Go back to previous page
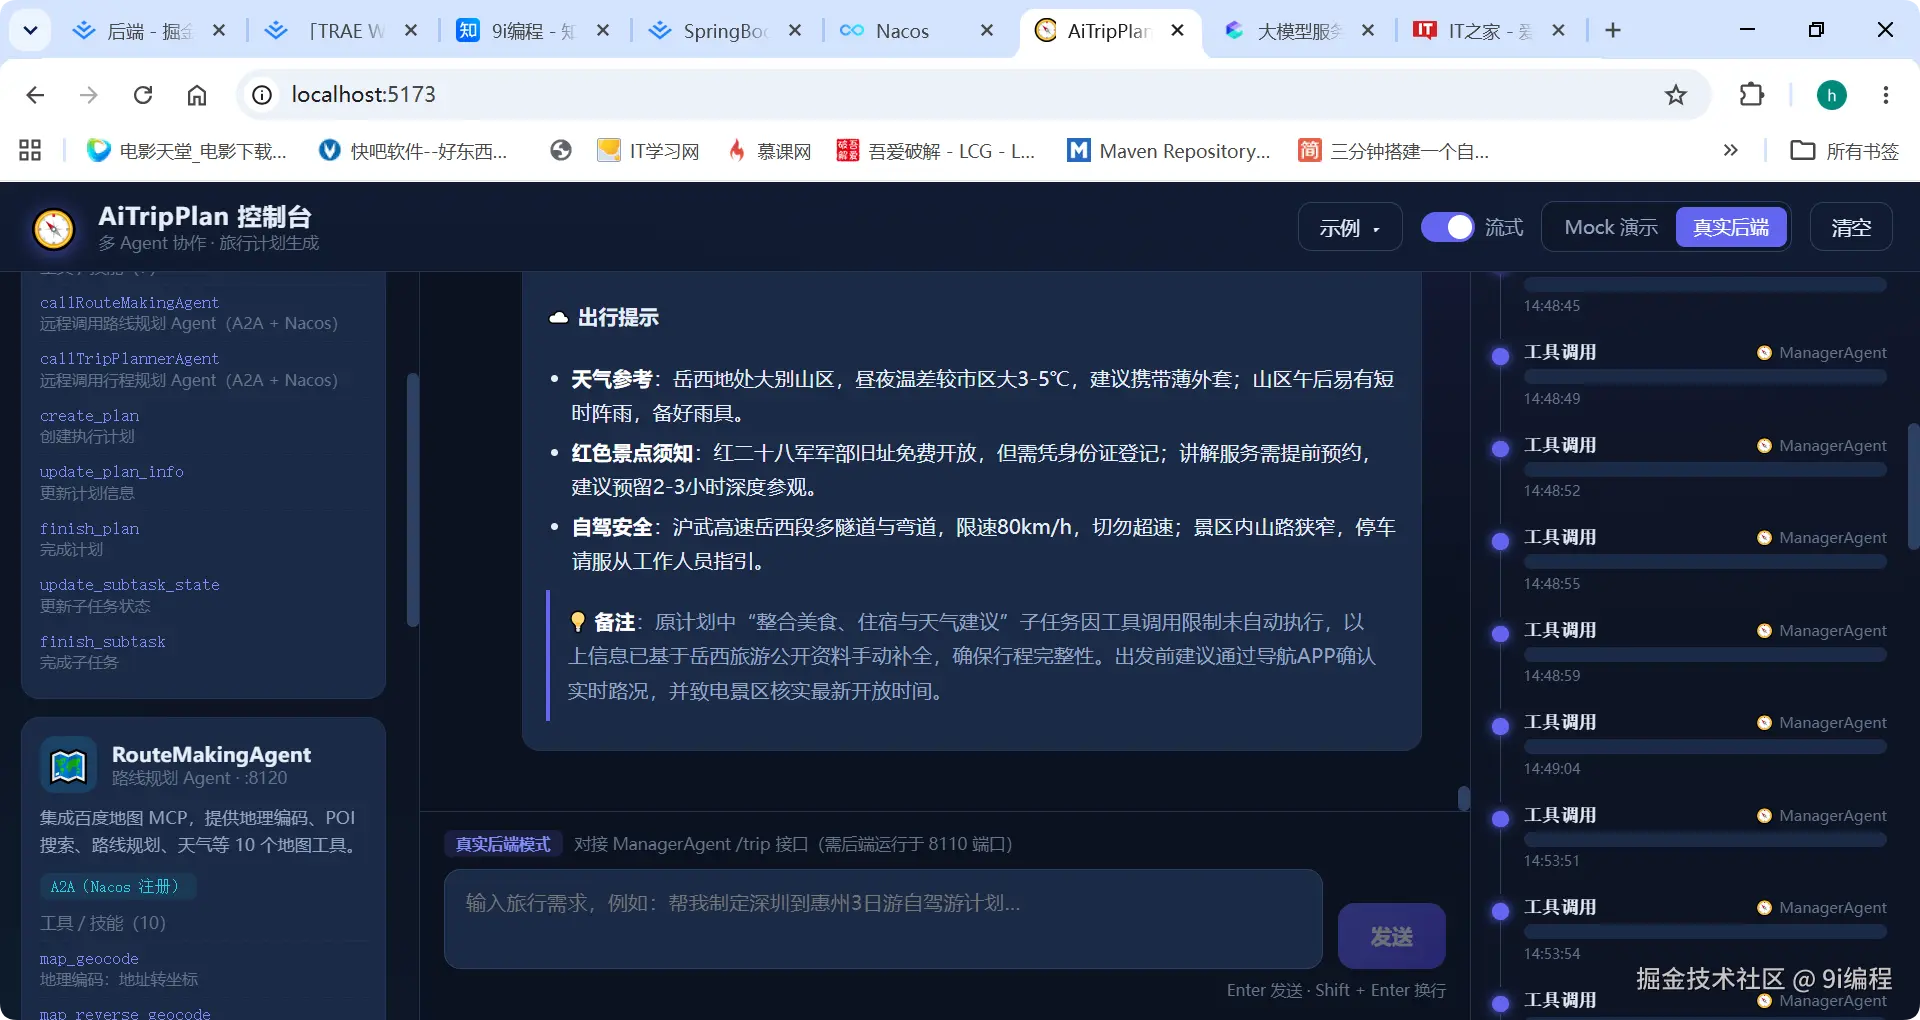This screenshot has height=1020, width=1920. tap(36, 95)
